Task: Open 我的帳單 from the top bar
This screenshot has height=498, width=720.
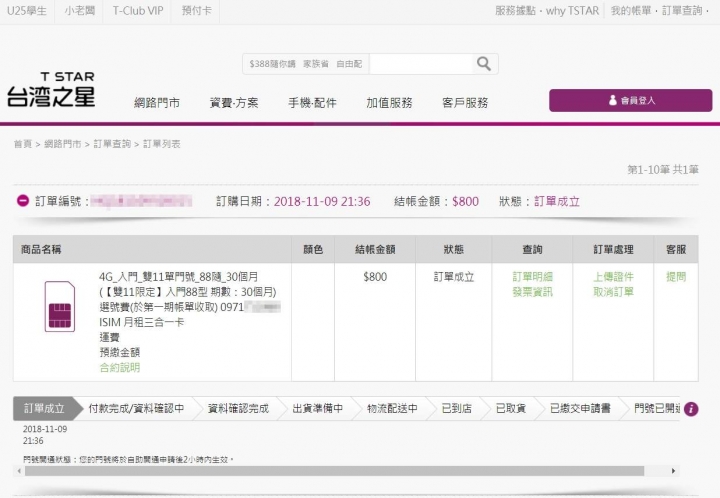Action: [x=631, y=11]
